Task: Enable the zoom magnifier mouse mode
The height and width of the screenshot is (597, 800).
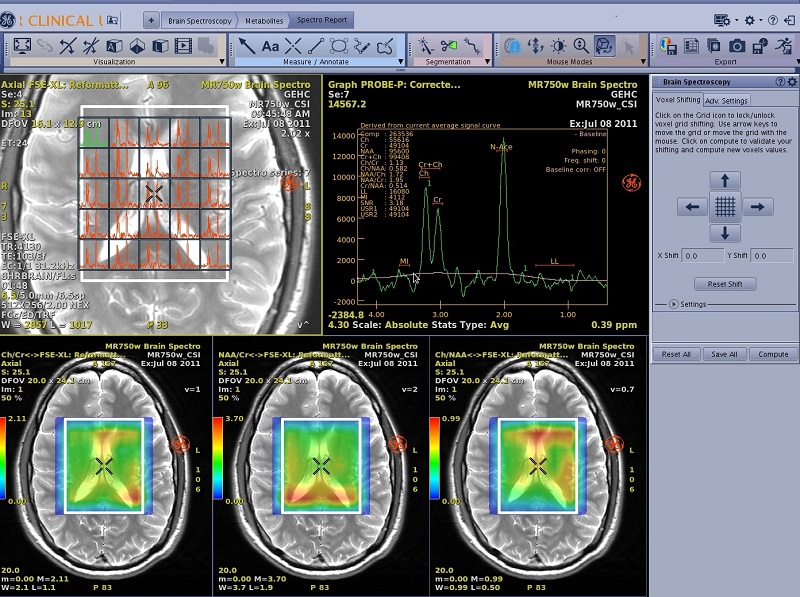Action: click(x=582, y=46)
